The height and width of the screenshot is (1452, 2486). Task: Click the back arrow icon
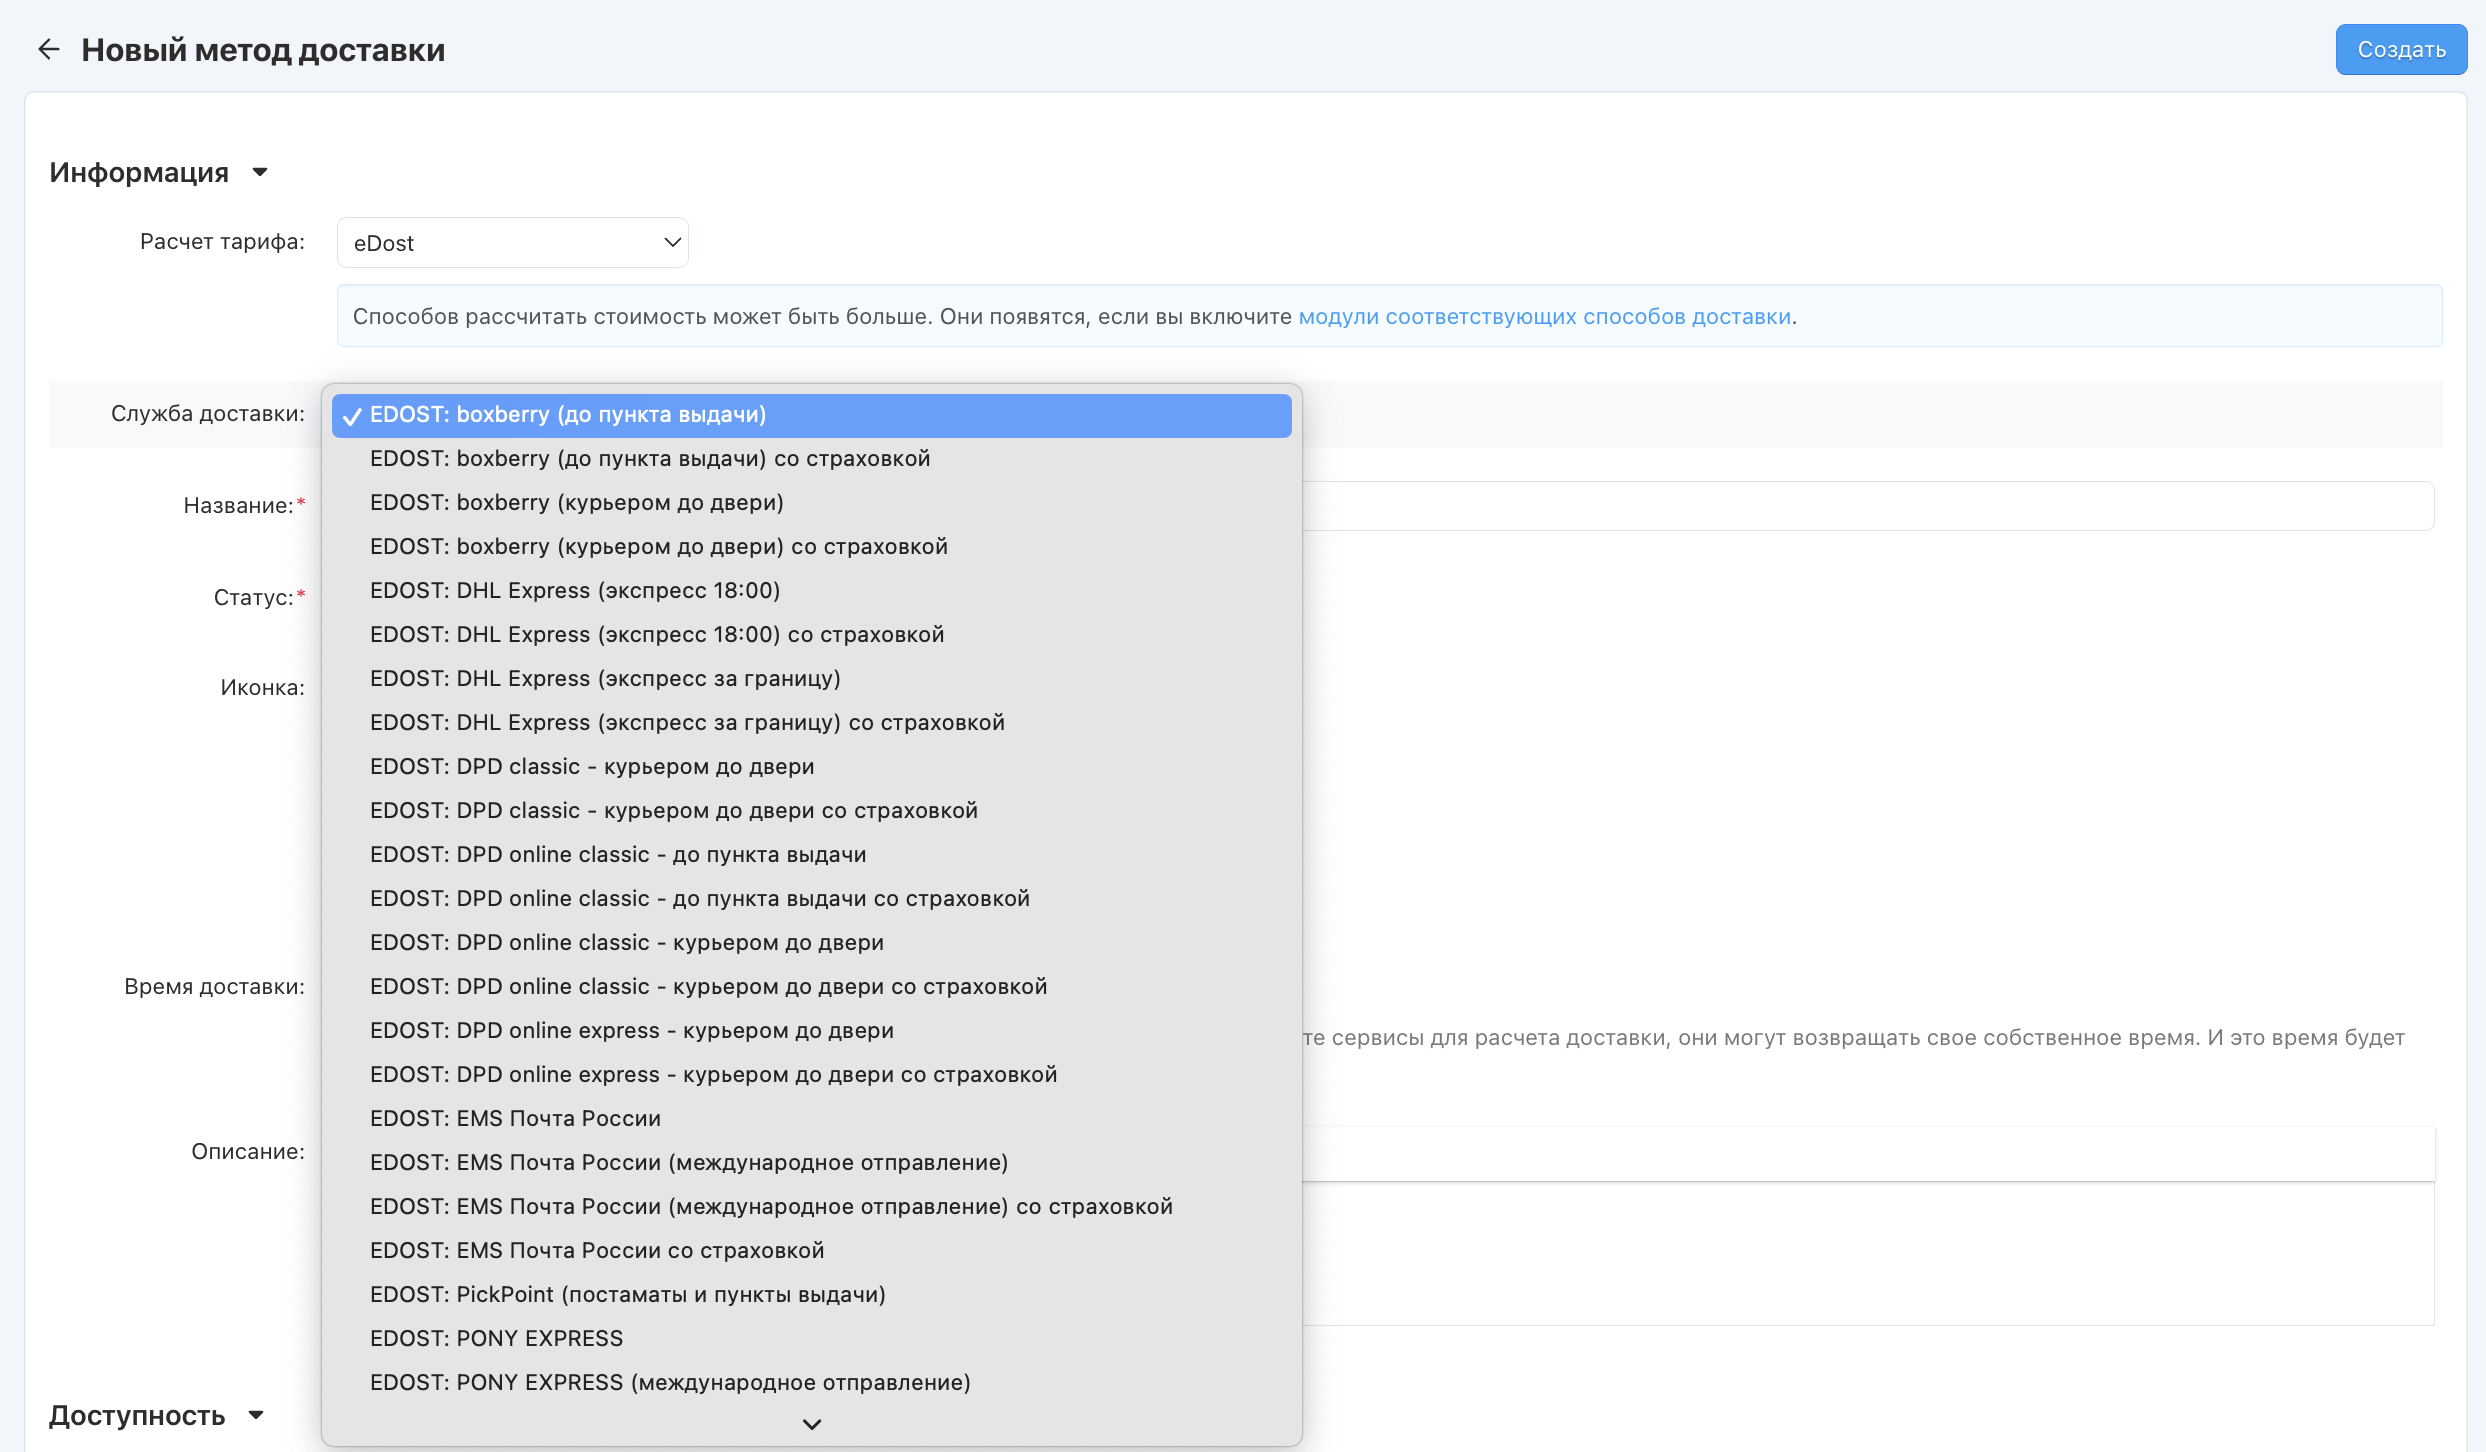point(48,49)
